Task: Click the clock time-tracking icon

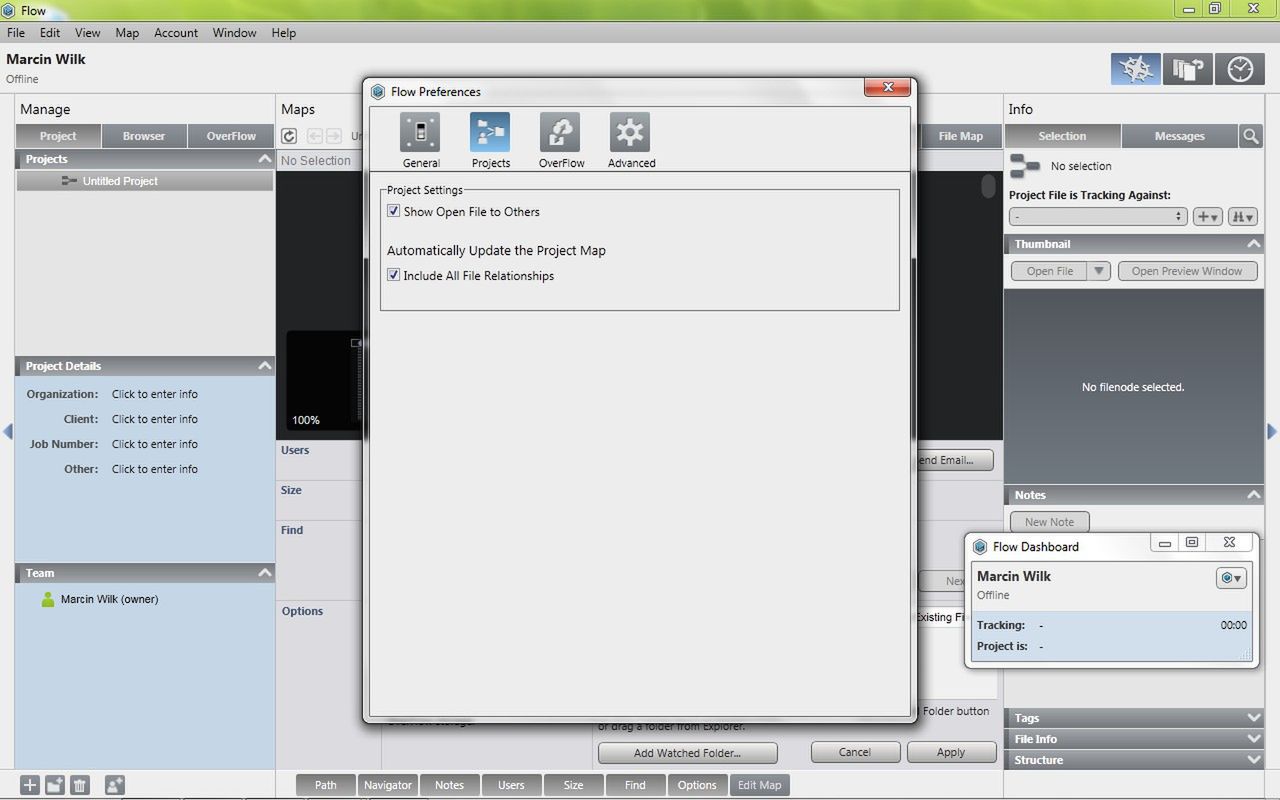Action: (1240, 69)
